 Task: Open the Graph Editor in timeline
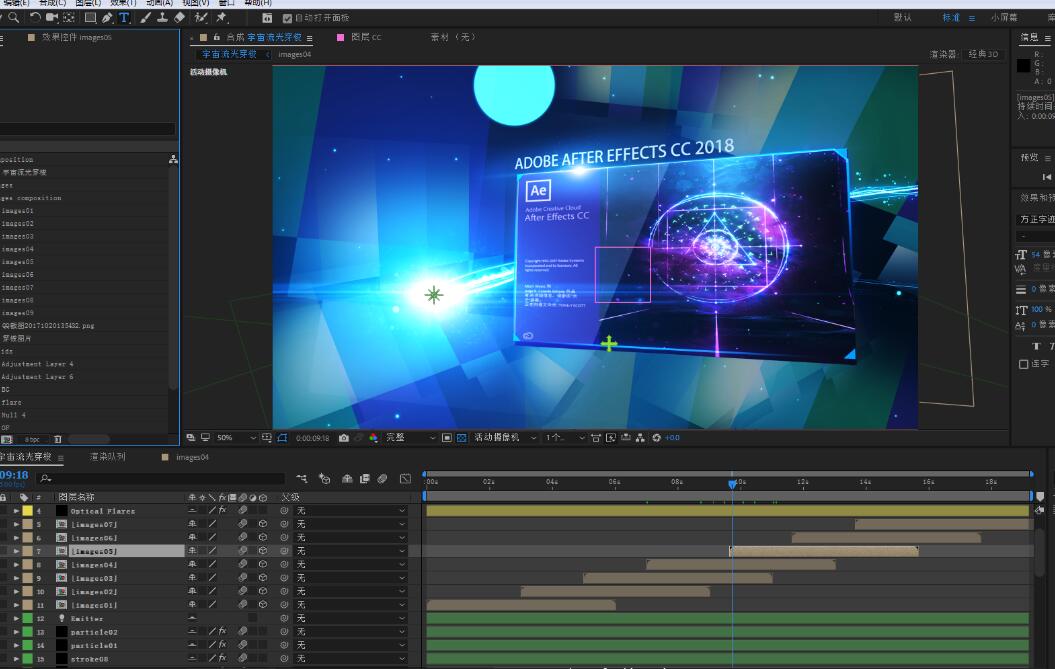point(405,479)
